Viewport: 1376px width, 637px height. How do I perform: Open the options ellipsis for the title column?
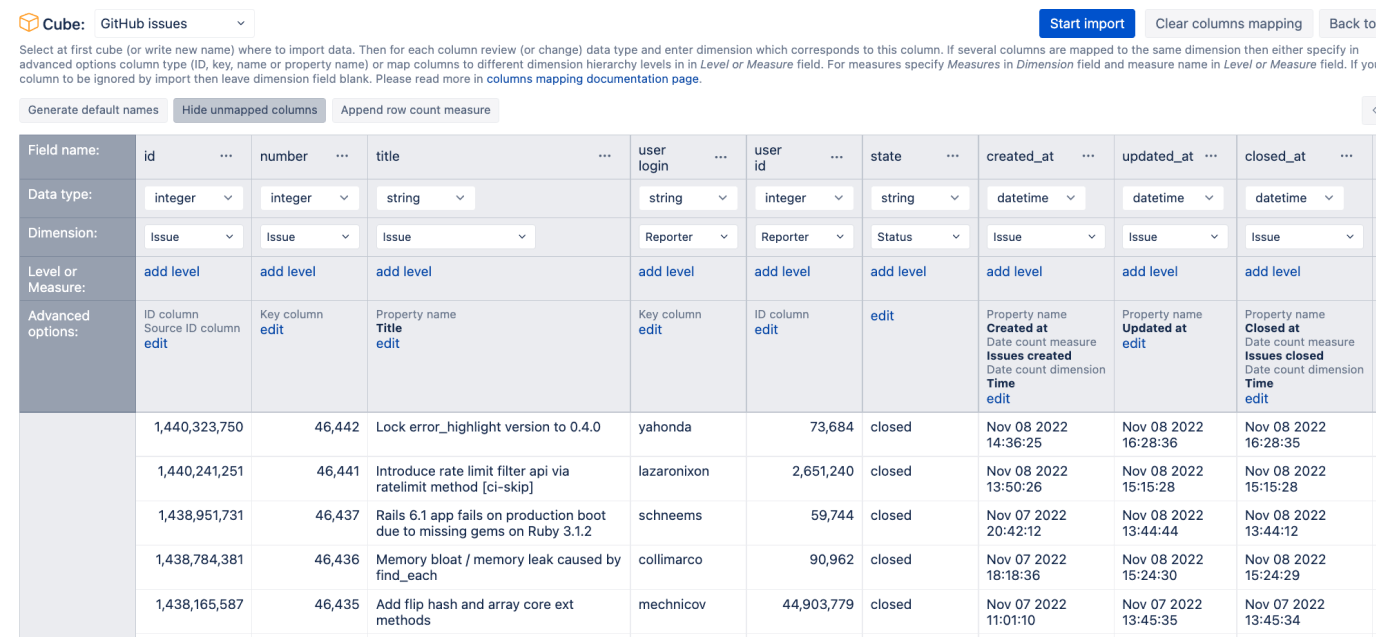pyautogui.click(x=605, y=156)
